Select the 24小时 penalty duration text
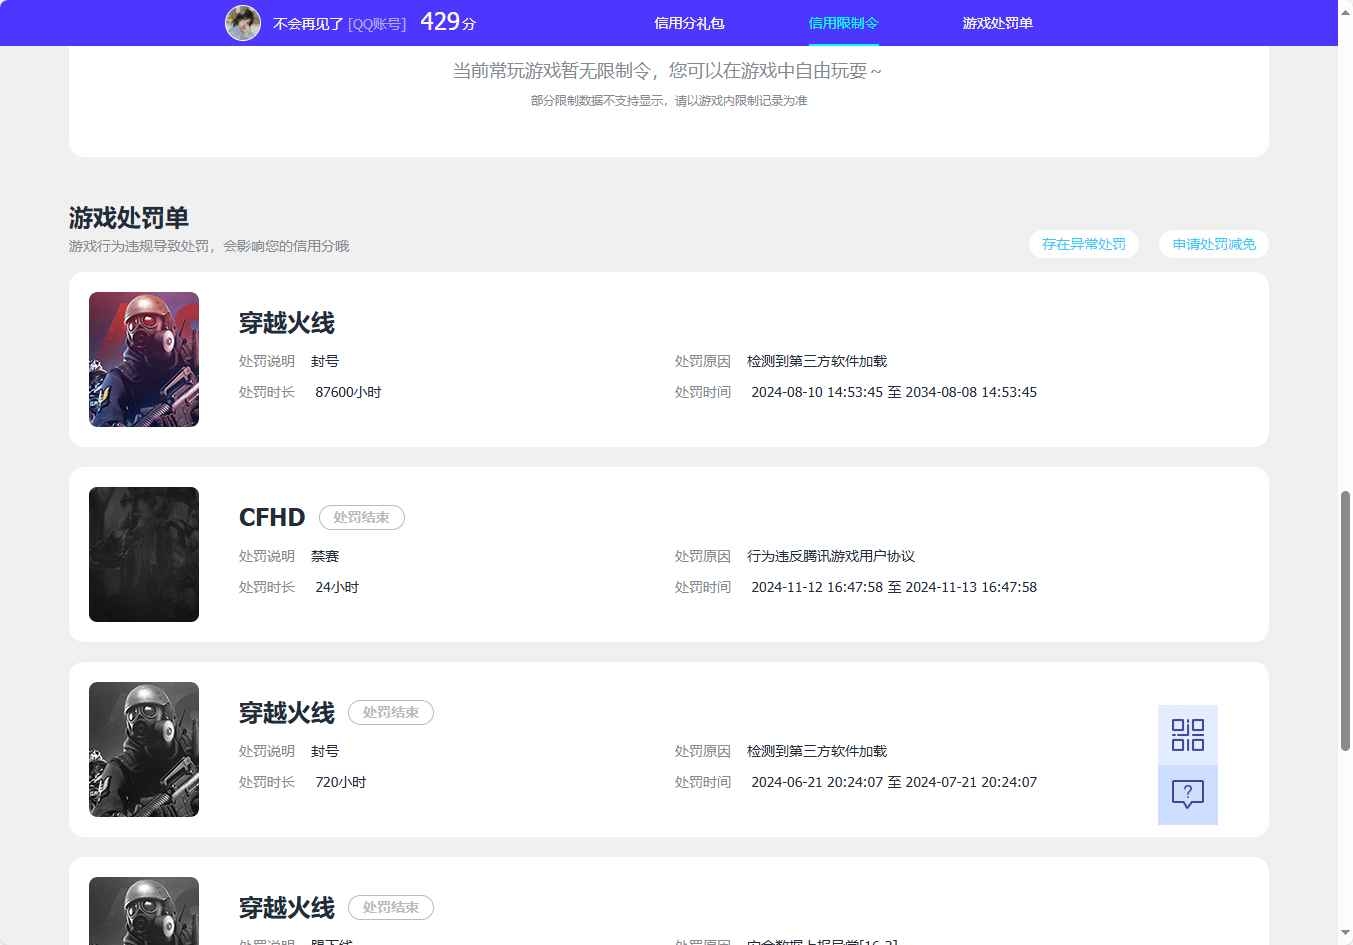 337,587
